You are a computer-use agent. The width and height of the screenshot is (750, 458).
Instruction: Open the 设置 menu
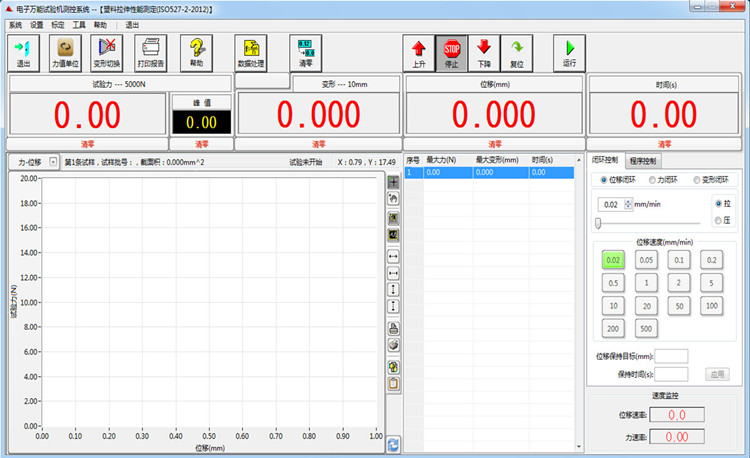coord(36,25)
